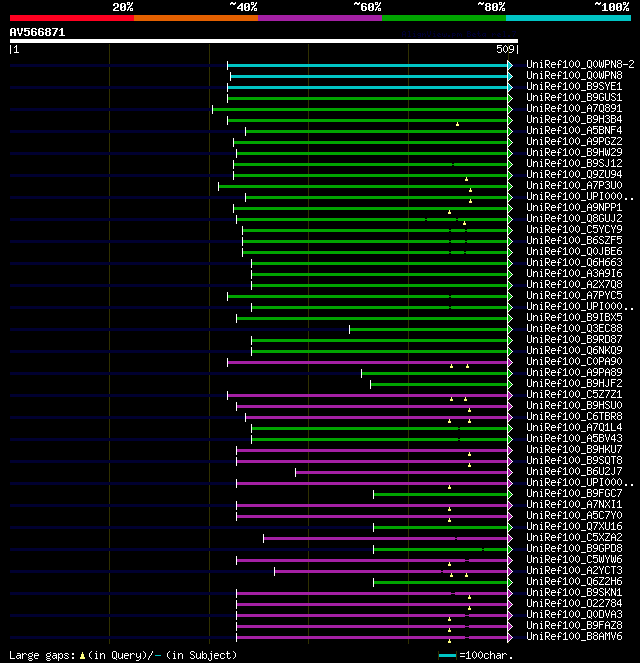
Task: Click the cyan alignment bar for Q0WPN8-2
Action: point(367,66)
